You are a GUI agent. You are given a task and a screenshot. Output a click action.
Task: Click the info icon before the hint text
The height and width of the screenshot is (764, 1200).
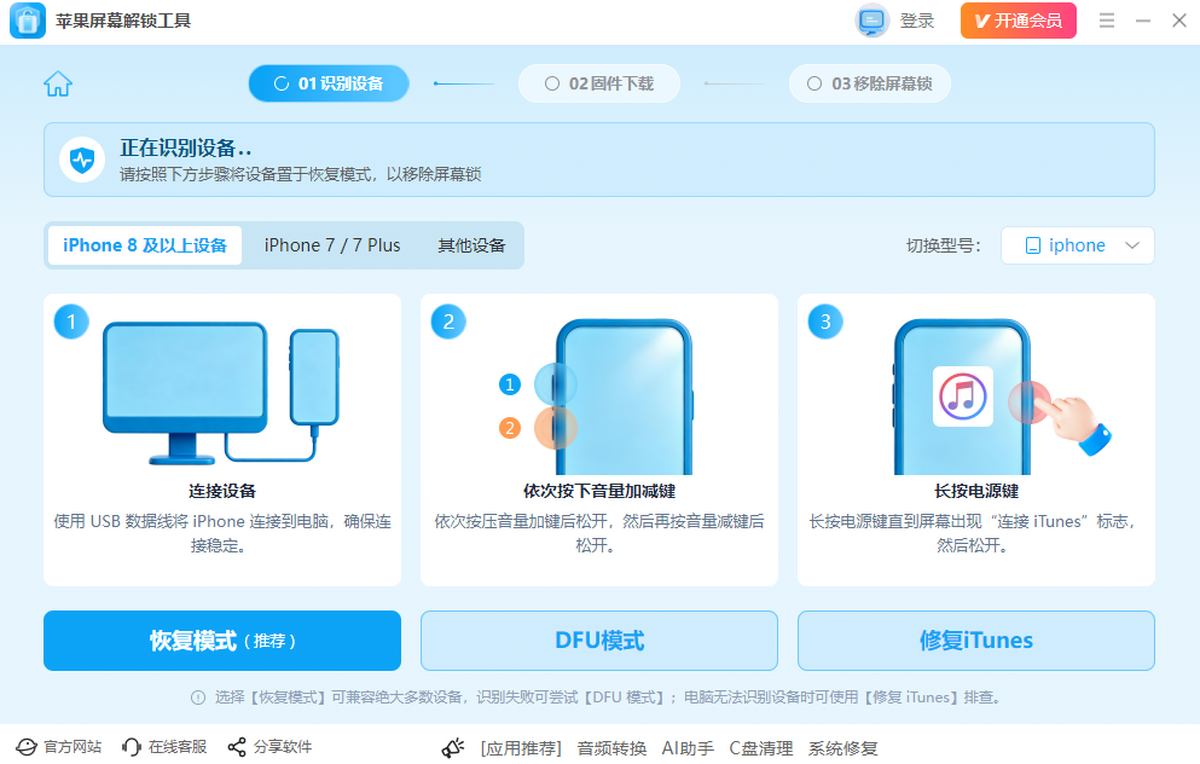(x=198, y=697)
